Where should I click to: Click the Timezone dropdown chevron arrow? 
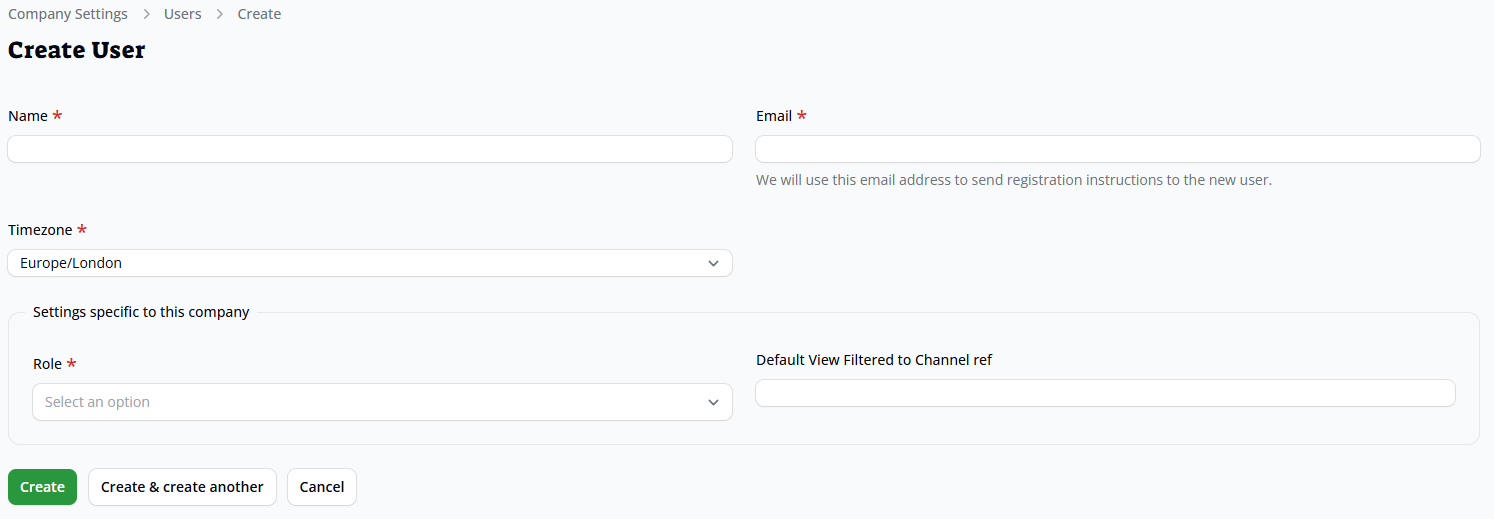click(x=713, y=263)
